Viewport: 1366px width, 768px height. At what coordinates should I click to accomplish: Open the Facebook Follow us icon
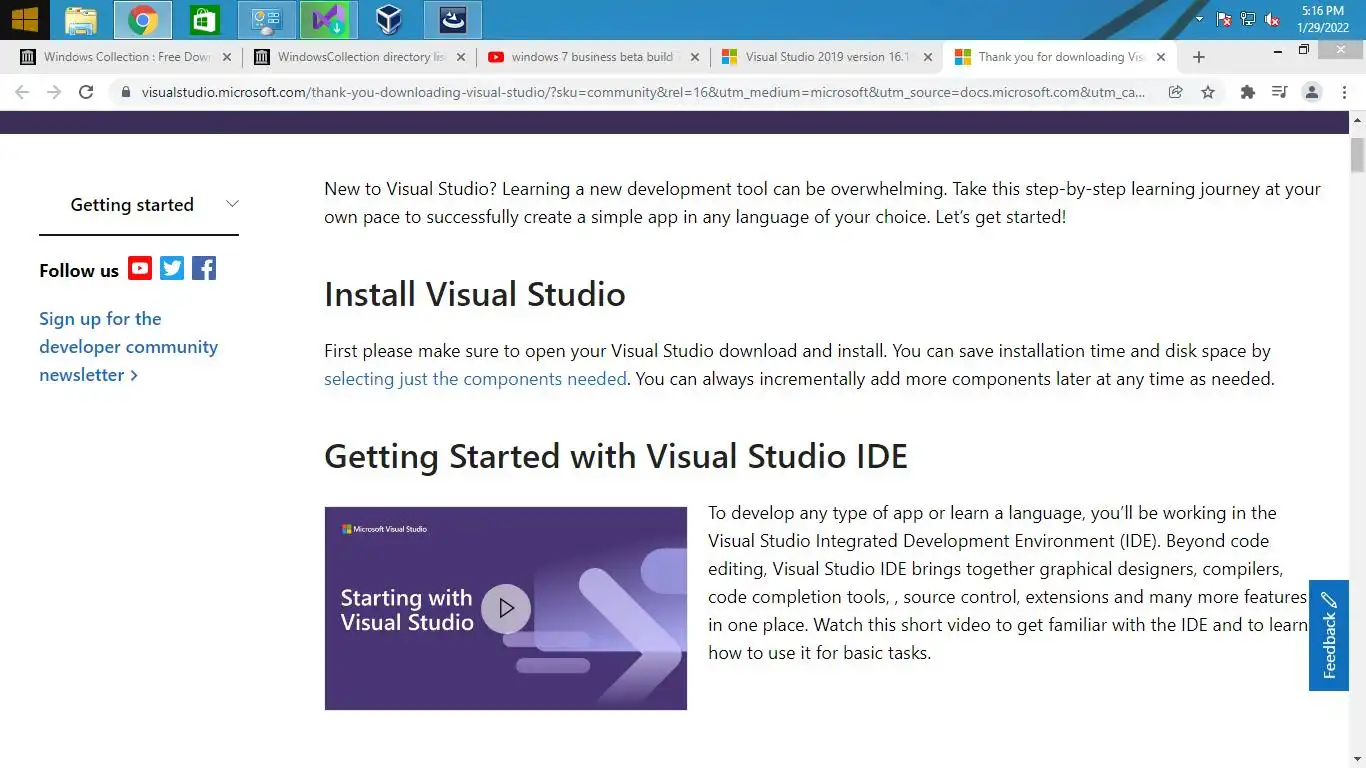[204, 268]
